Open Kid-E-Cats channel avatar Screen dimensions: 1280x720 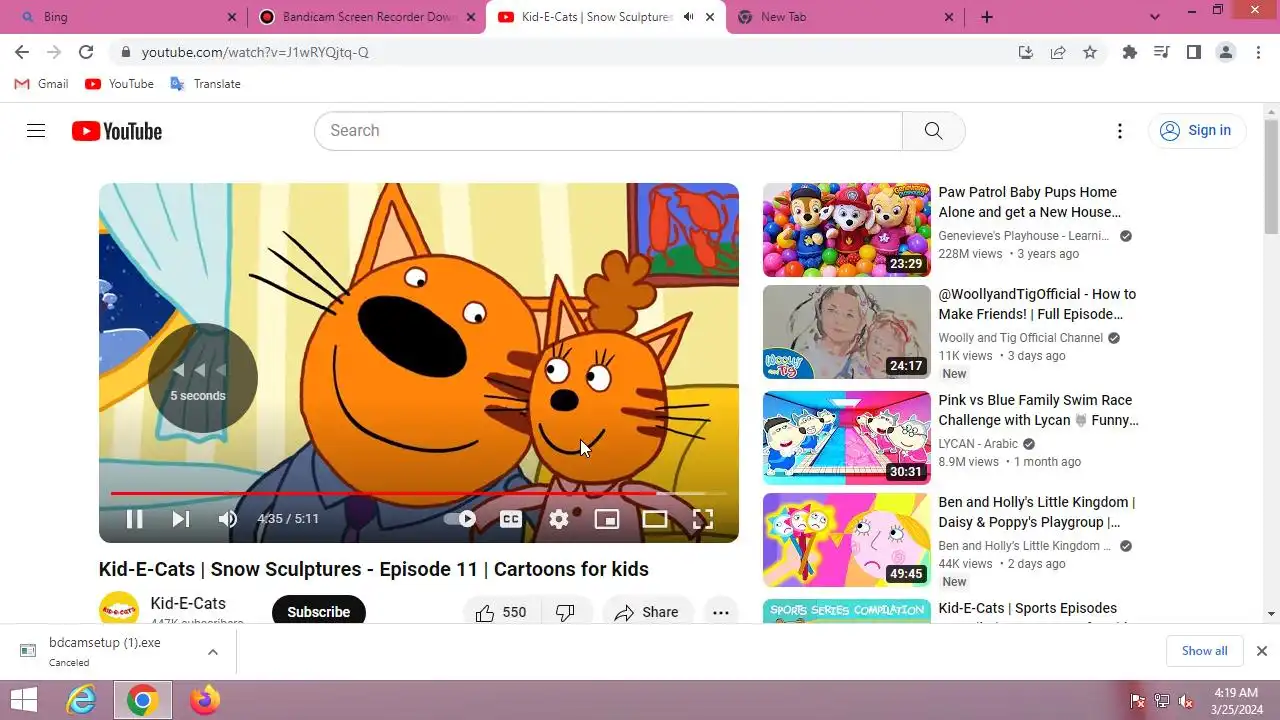(x=119, y=609)
